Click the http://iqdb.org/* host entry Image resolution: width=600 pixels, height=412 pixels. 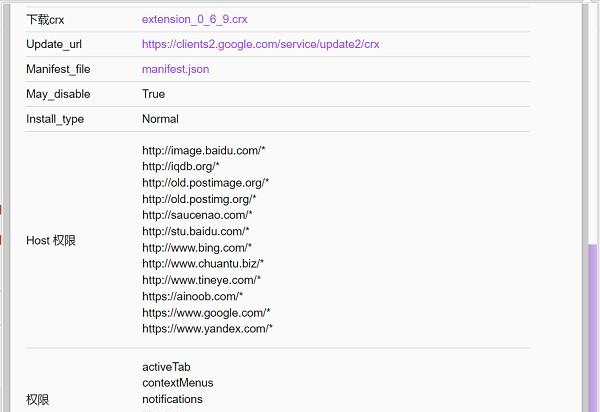180,166
